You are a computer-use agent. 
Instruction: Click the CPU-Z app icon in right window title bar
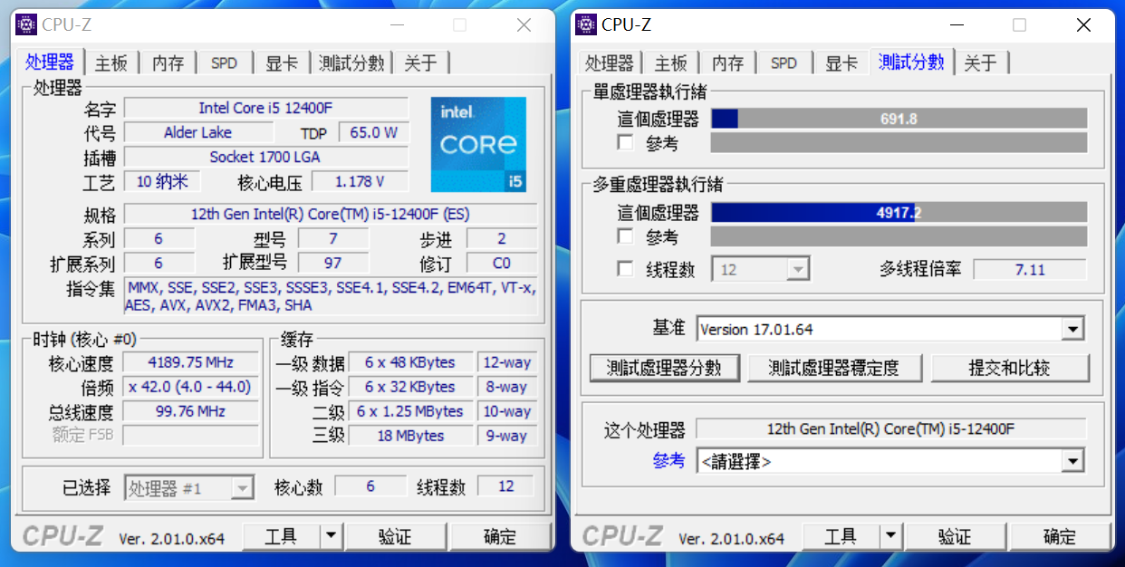586,24
